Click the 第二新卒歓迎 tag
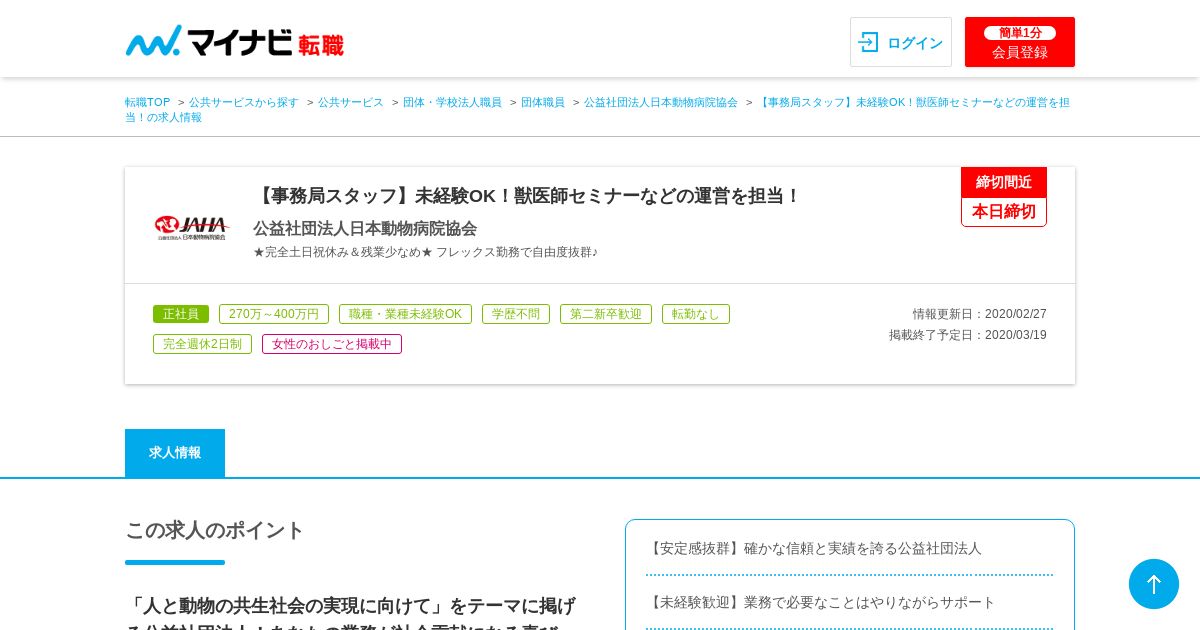 (606, 314)
